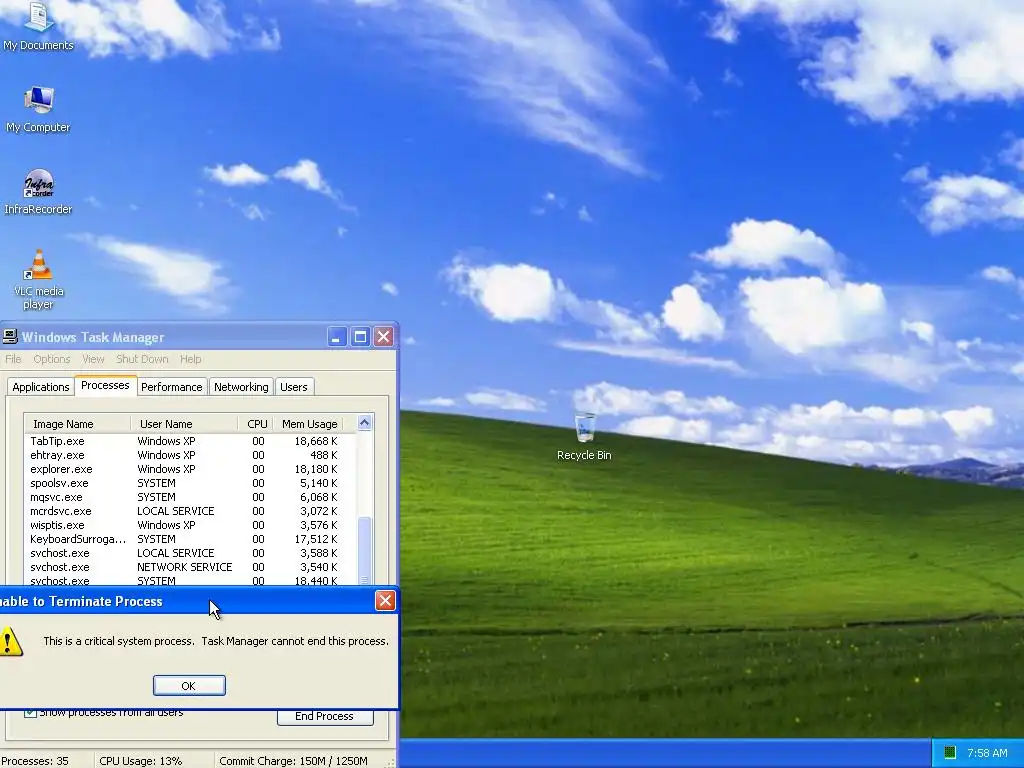Click the warning icon in error dialog
Screen dimensions: 1024x768
coord(9,641)
